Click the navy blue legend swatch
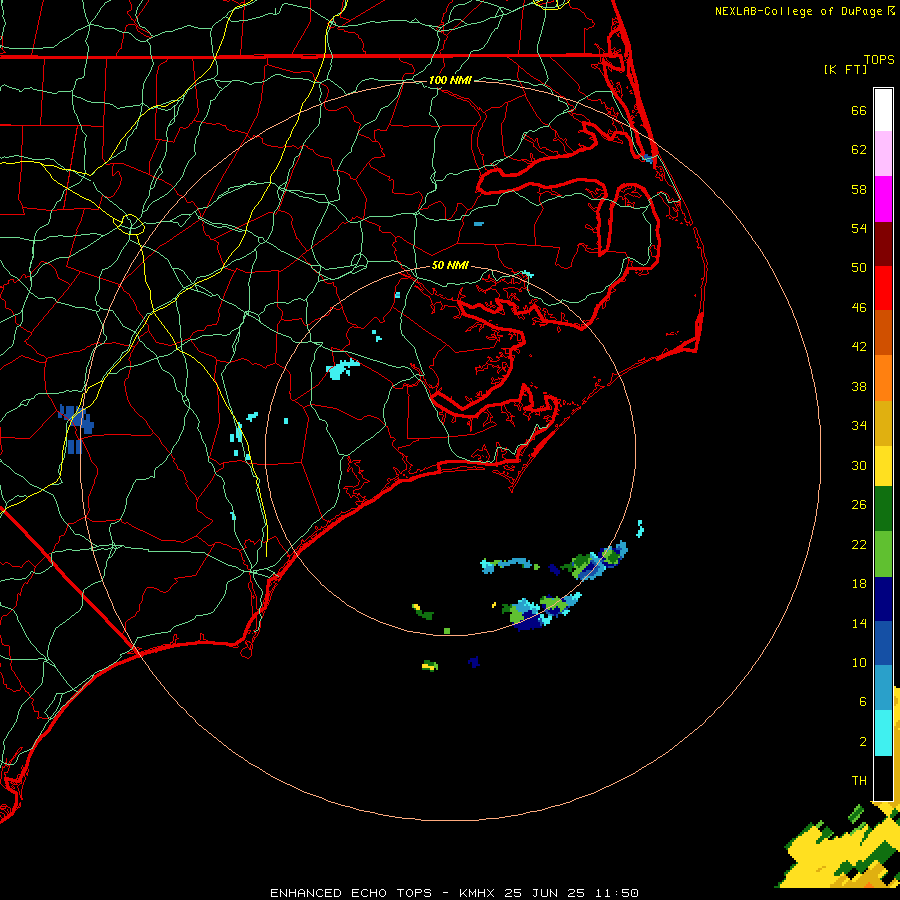This screenshot has height=900, width=900. [x=883, y=599]
